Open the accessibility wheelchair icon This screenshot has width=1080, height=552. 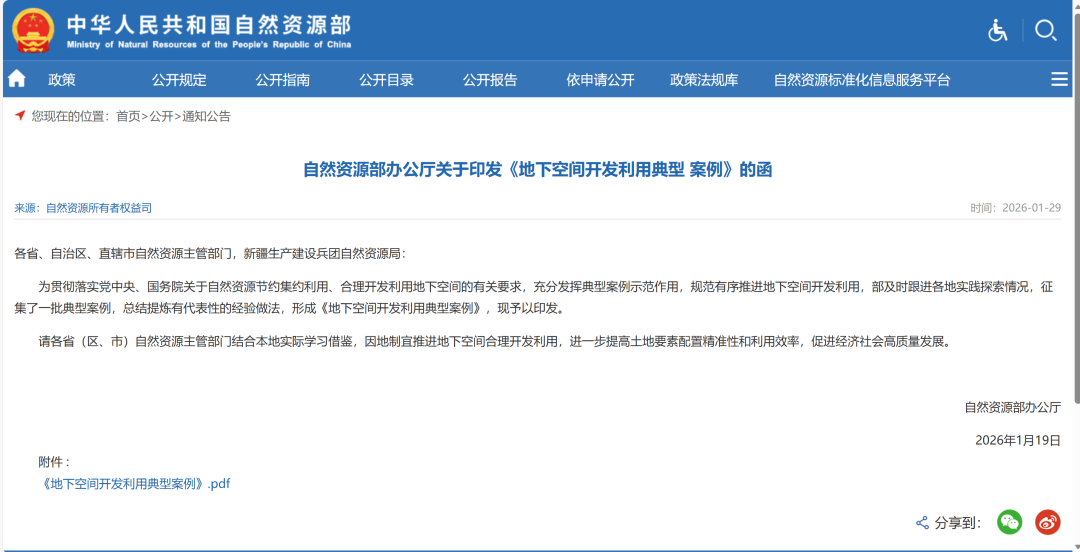coord(997,30)
